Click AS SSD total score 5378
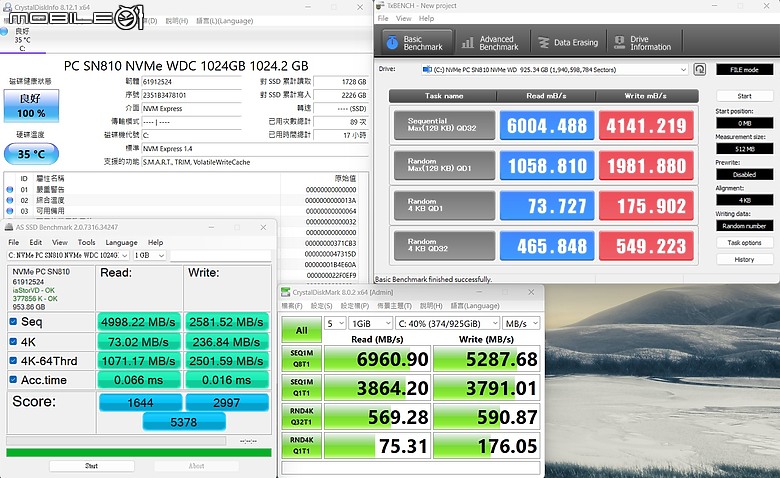 pos(184,422)
